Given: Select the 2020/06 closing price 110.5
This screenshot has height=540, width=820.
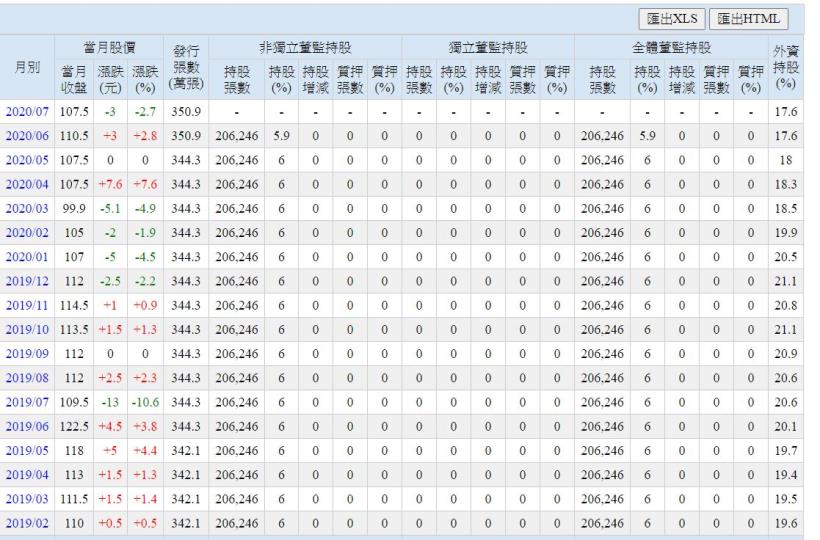Looking at the screenshot, I should point(74,136).
